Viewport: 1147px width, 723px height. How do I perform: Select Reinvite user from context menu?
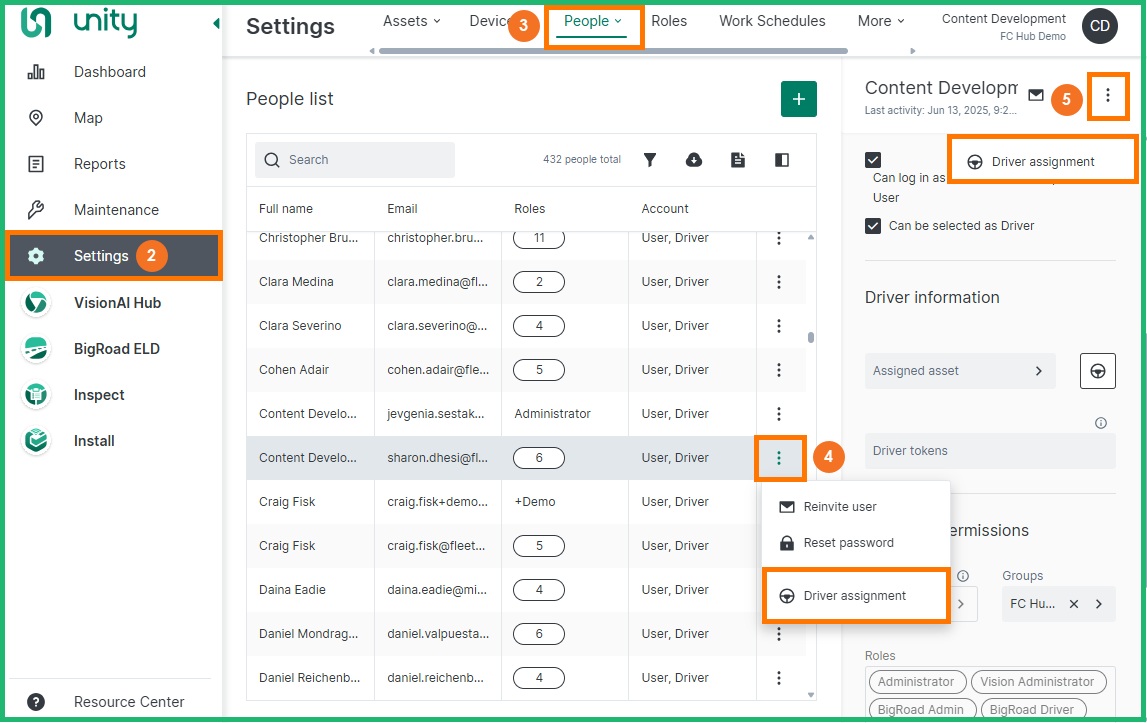(840, 507)
